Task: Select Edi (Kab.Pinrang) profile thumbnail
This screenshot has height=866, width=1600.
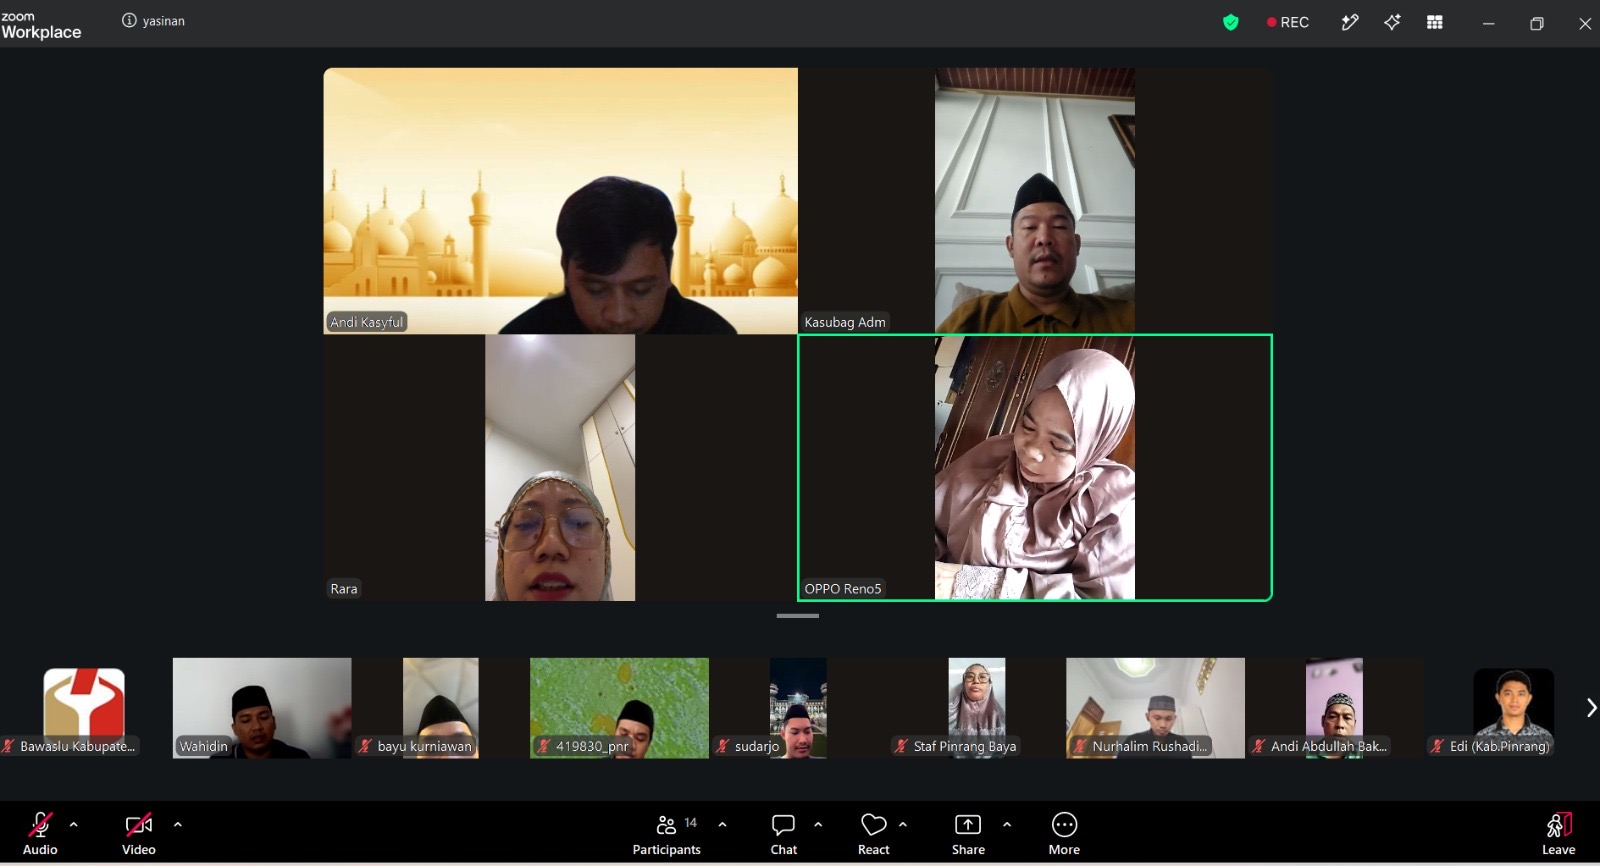Action: pyautogui.click(x=1513, y=708)
